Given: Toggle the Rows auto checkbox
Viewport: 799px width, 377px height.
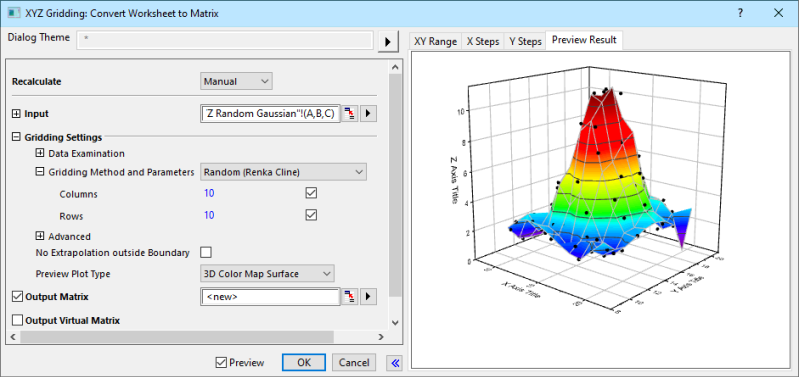Looking at the screenshot, I should click(x=311, y=215).
